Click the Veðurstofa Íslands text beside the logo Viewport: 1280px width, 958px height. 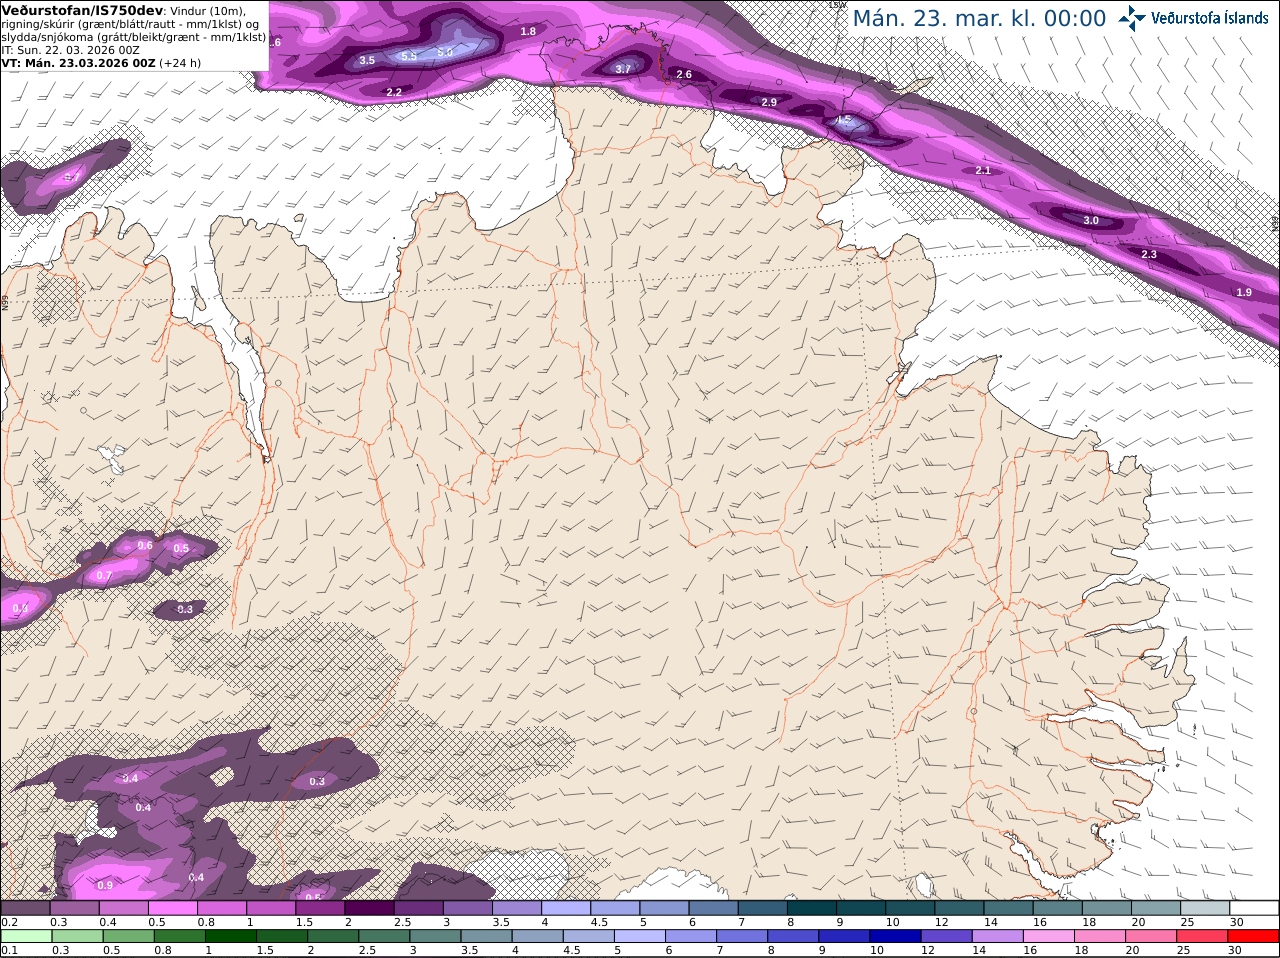pyautogui.click(x=1209, y=18)
